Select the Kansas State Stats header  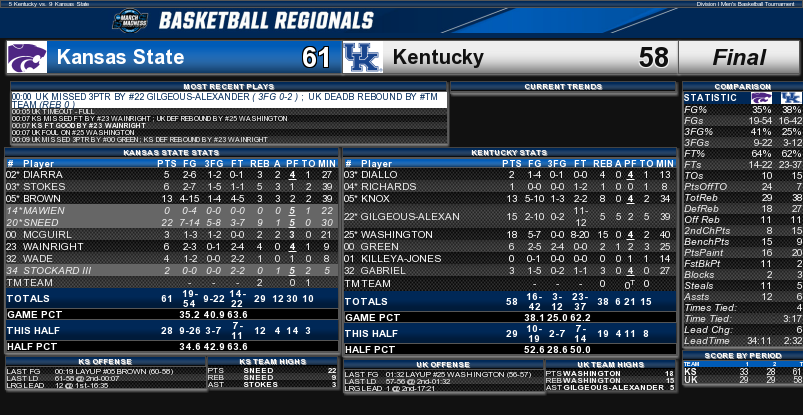172,152
